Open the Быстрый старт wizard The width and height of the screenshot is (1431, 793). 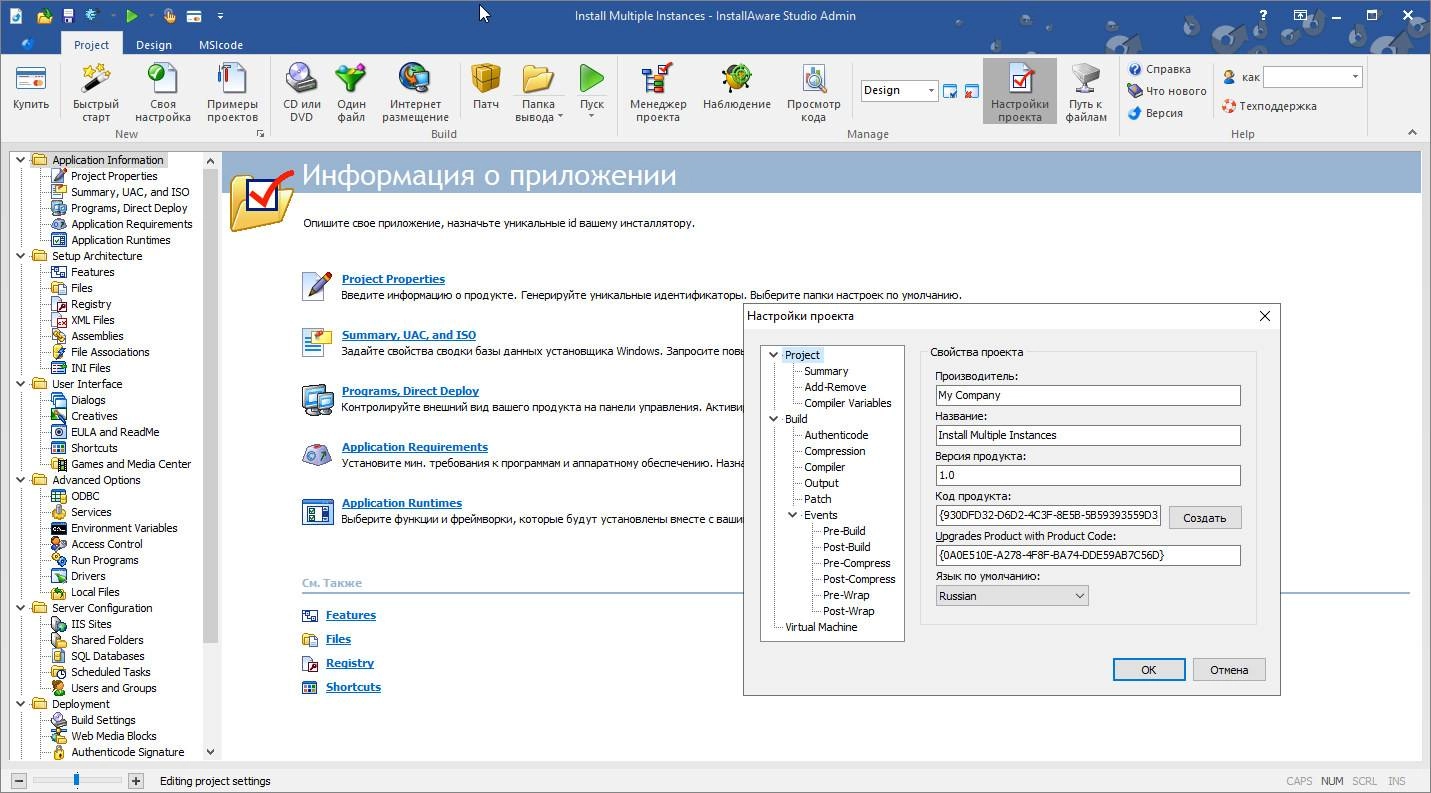pos(96,93)
